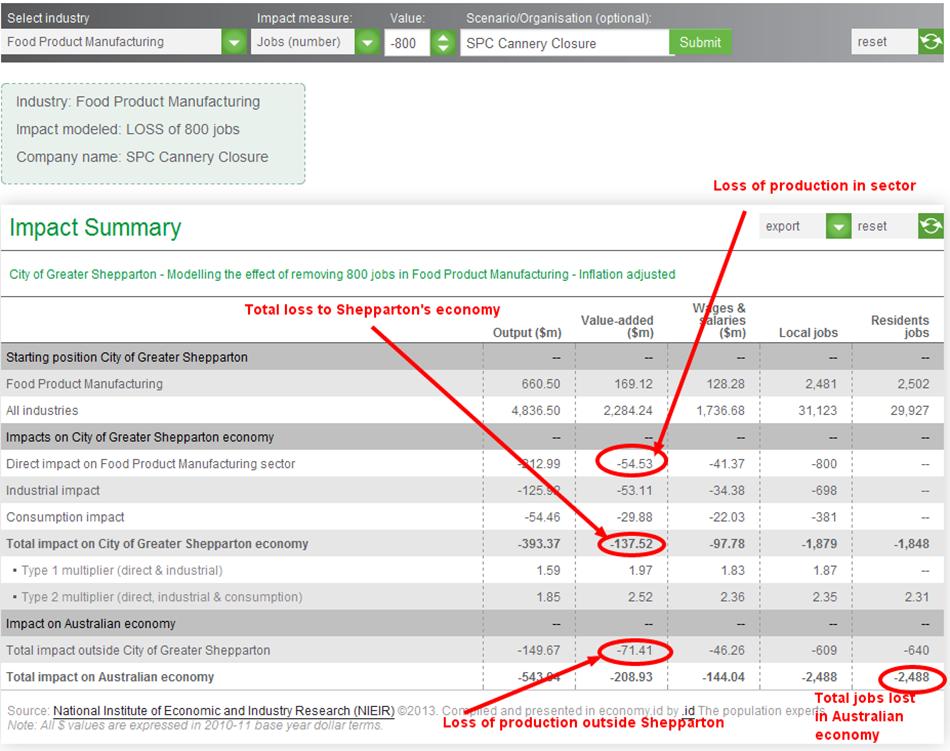
Task: Click the top toolbar reset refresh icon
Action: click(931, 42)
